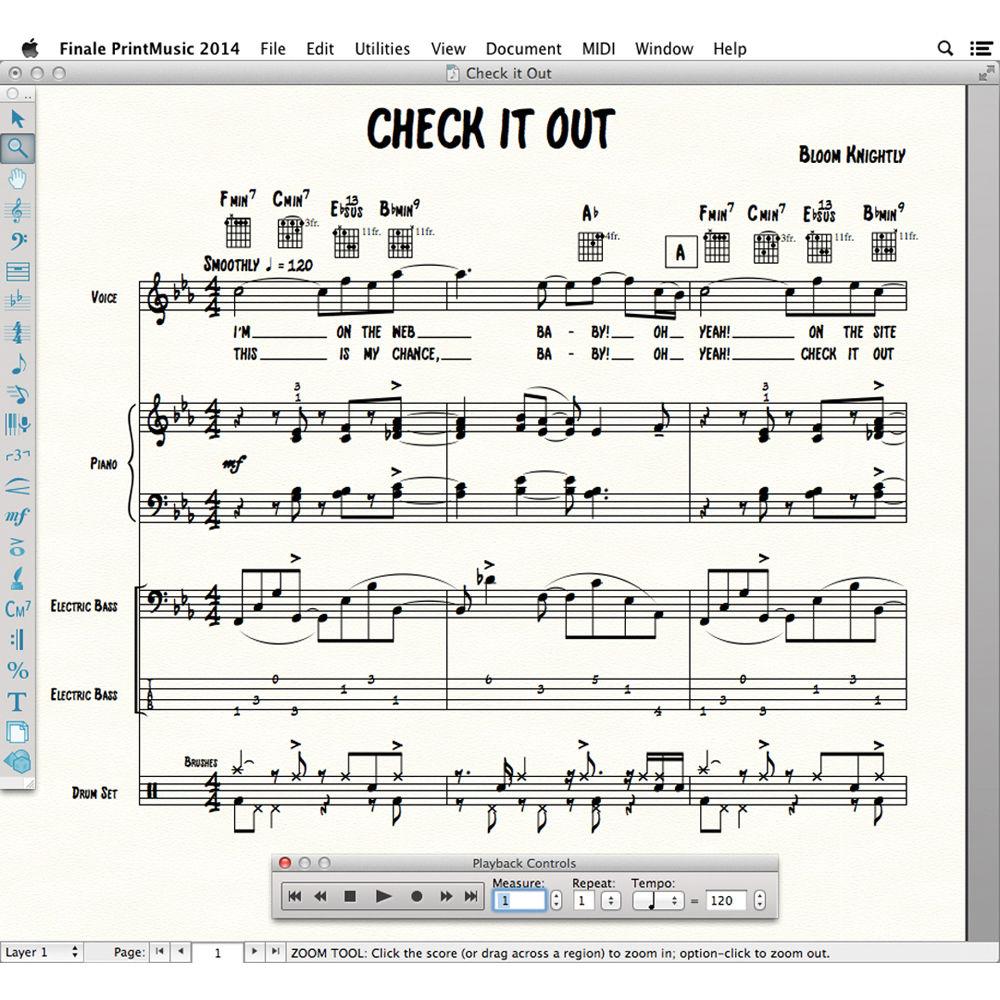Open the Layer 1 dropdown
The width and height of the screenshot is (1000, 1000).
tap(42, 953)
